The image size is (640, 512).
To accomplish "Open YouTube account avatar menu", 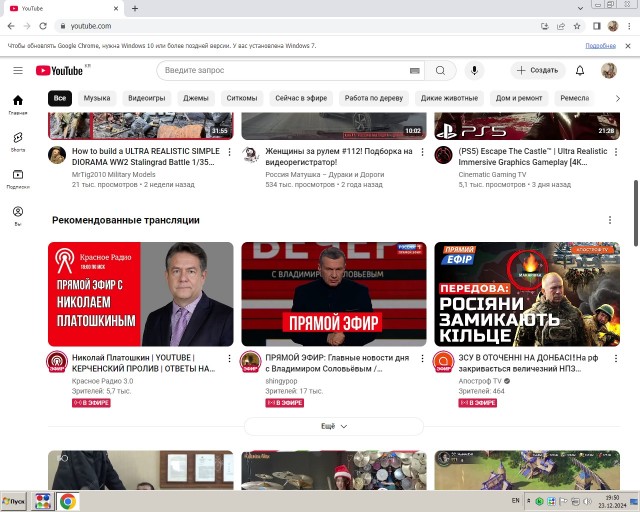I will pyautogui.click(x=608, y=70).
